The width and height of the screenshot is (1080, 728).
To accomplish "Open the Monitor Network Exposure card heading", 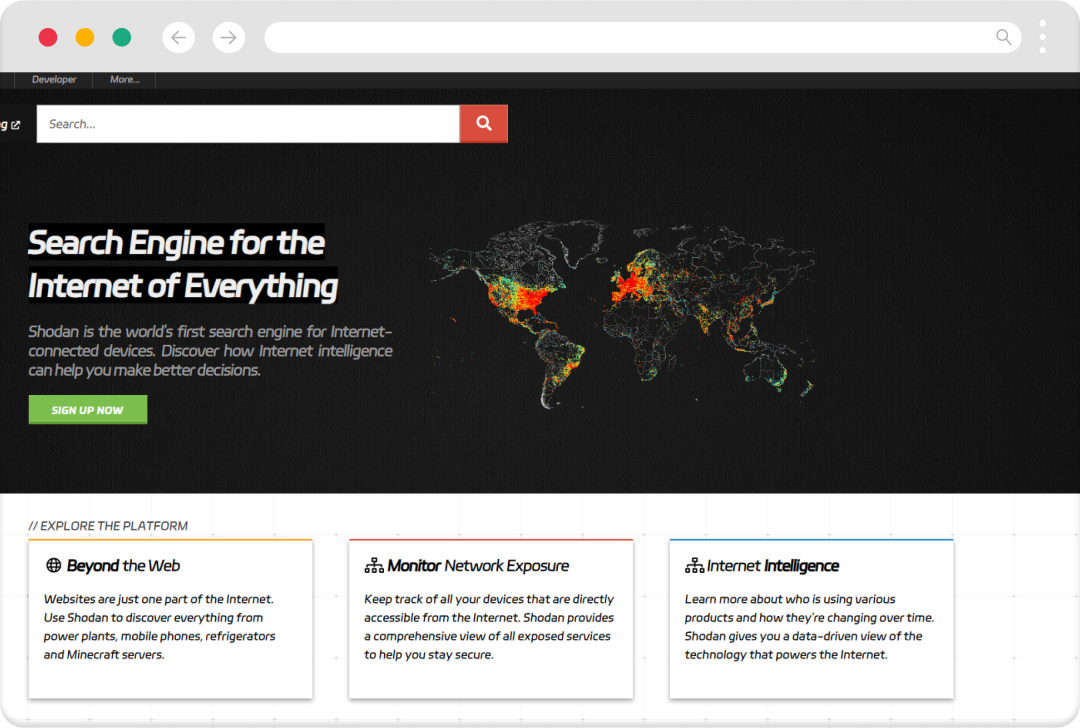I will click(x=478, y=566).
